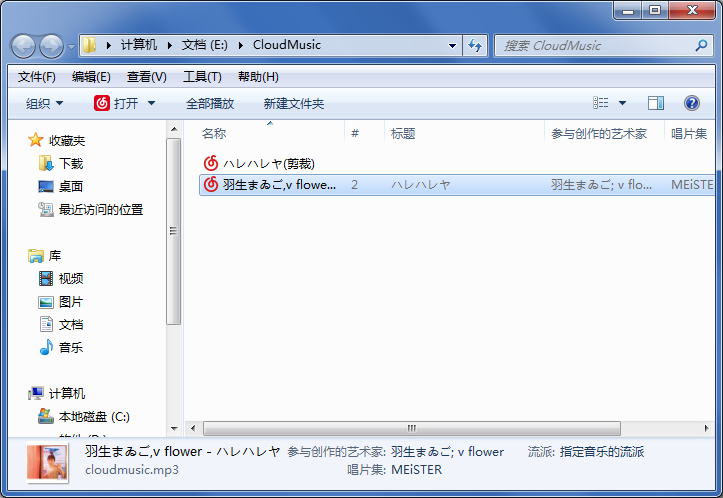Click the horizontal scrollbar in file list

click(x=410, y=428)
